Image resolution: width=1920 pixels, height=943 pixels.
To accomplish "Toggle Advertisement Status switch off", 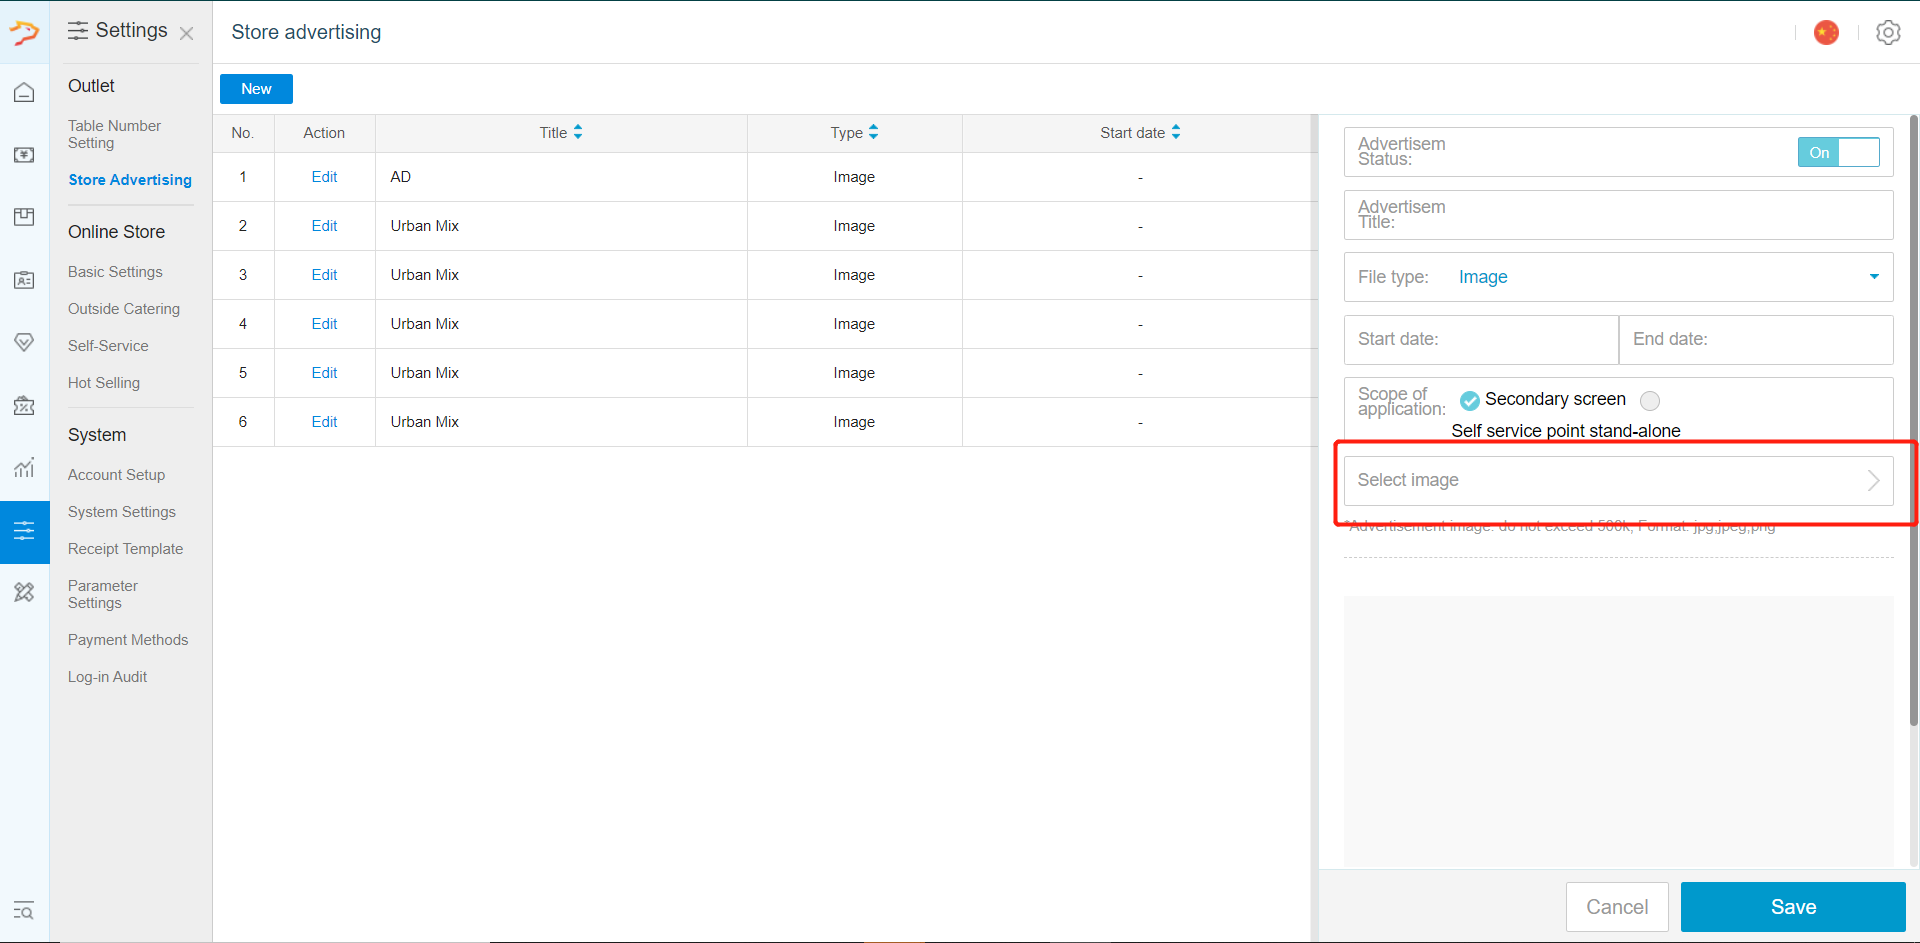I will (x=1838, y=152).
